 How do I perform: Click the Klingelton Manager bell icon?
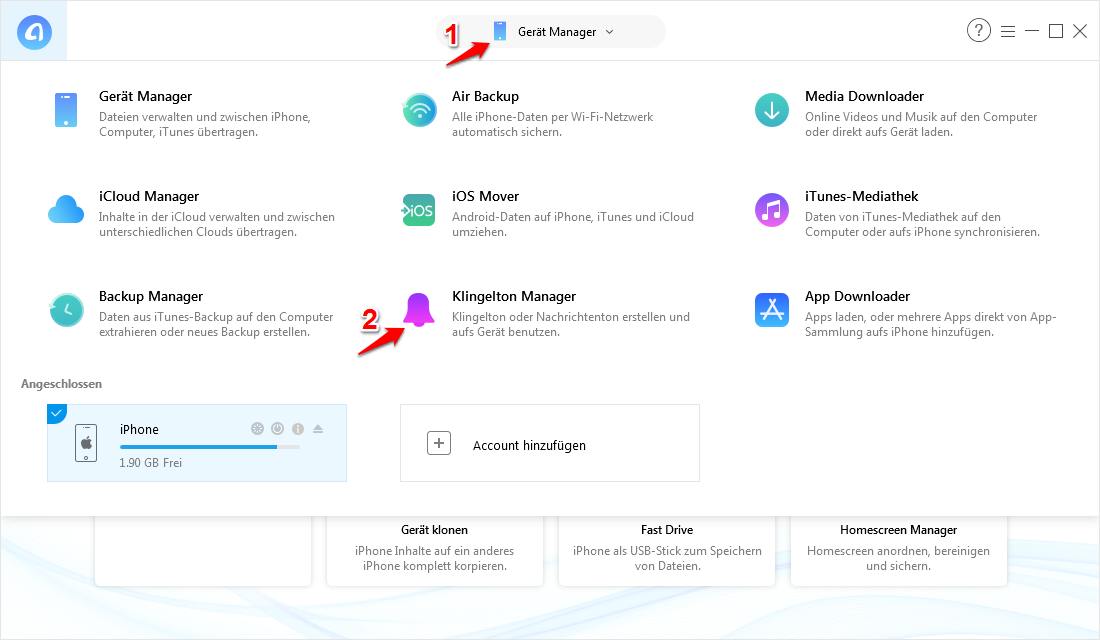point(419,309)
